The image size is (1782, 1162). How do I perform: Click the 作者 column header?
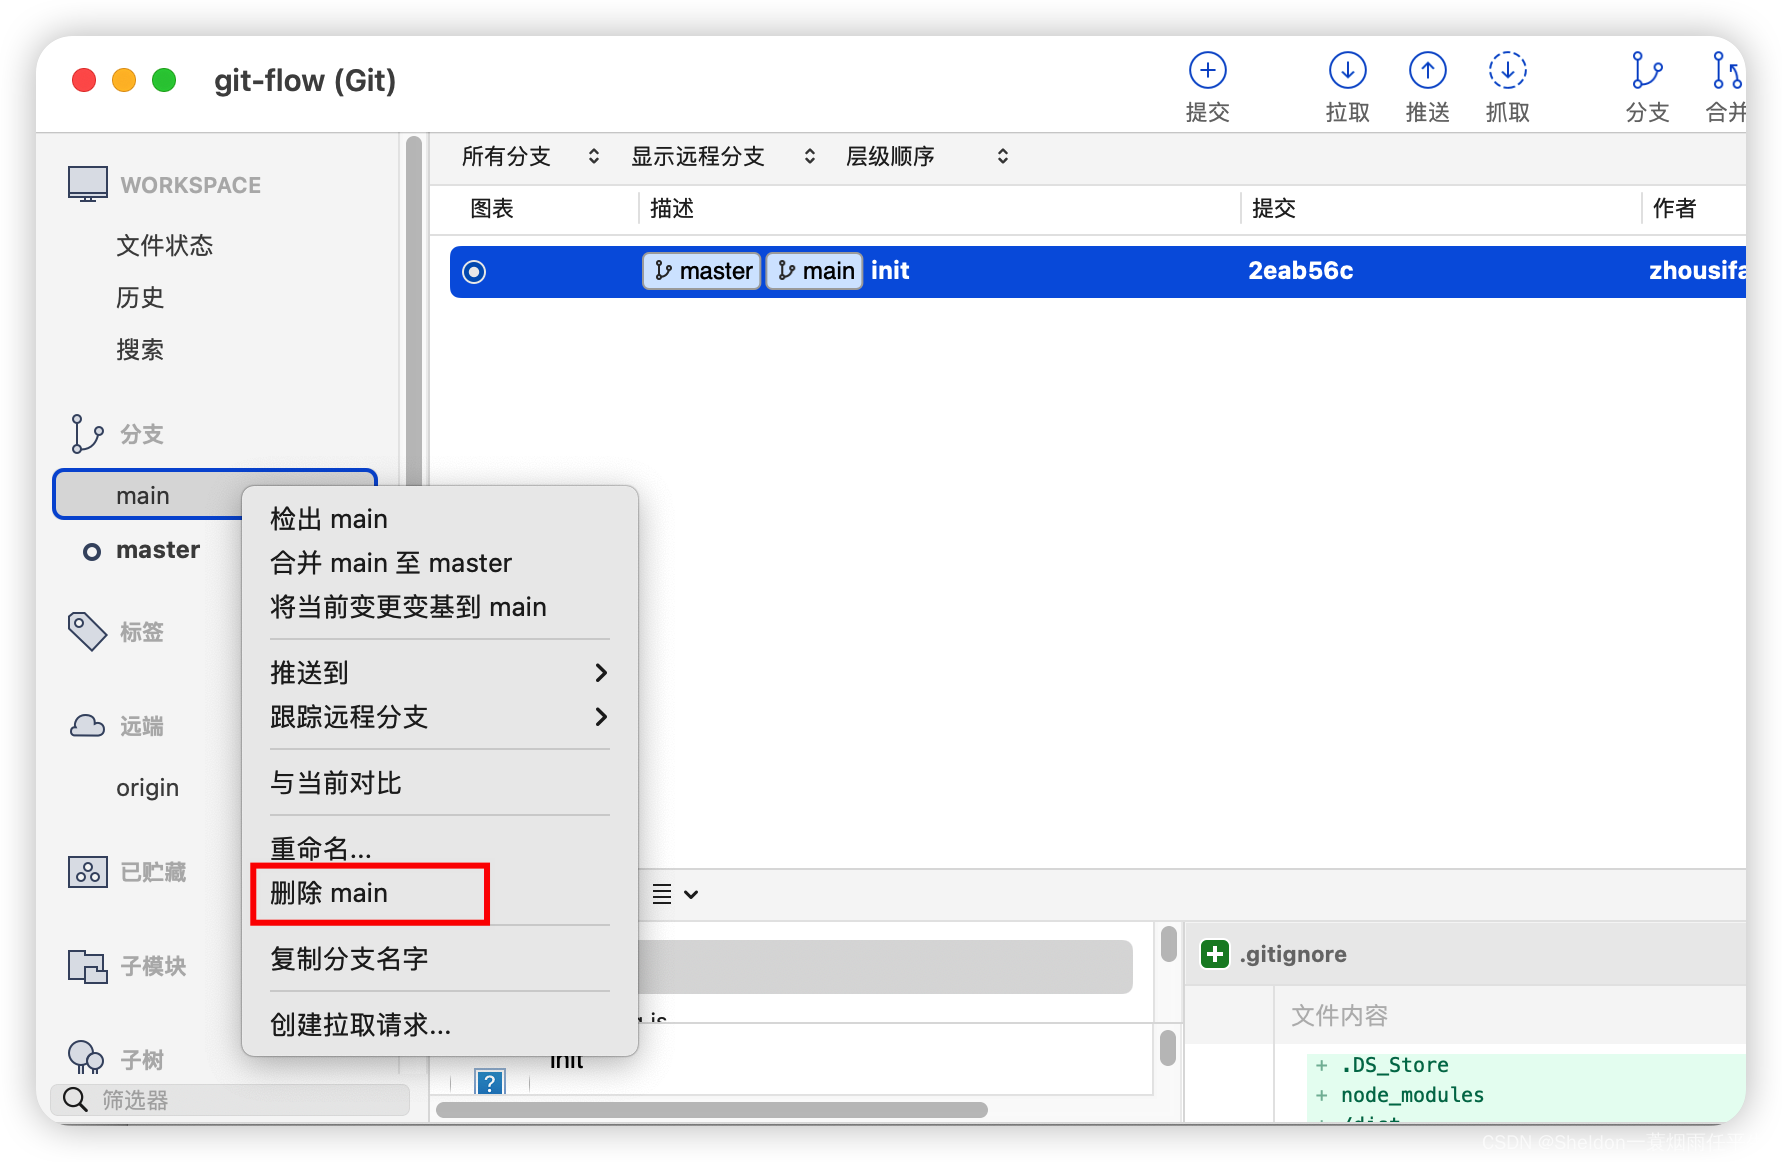click(1675, 208)
